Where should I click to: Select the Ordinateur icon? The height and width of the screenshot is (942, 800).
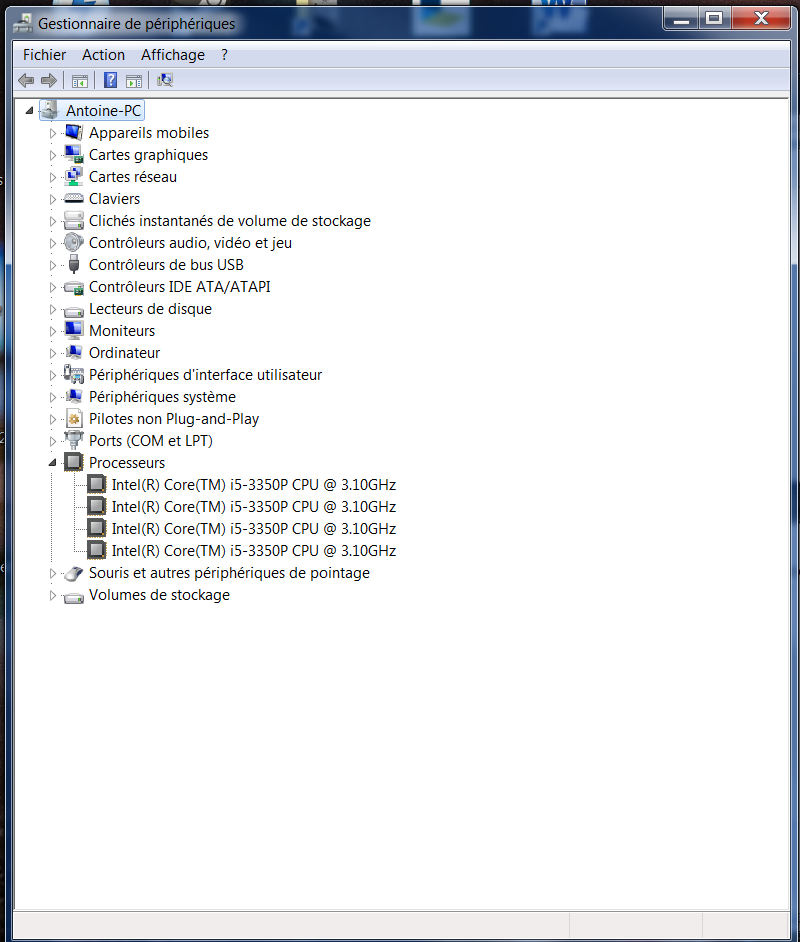74,352
